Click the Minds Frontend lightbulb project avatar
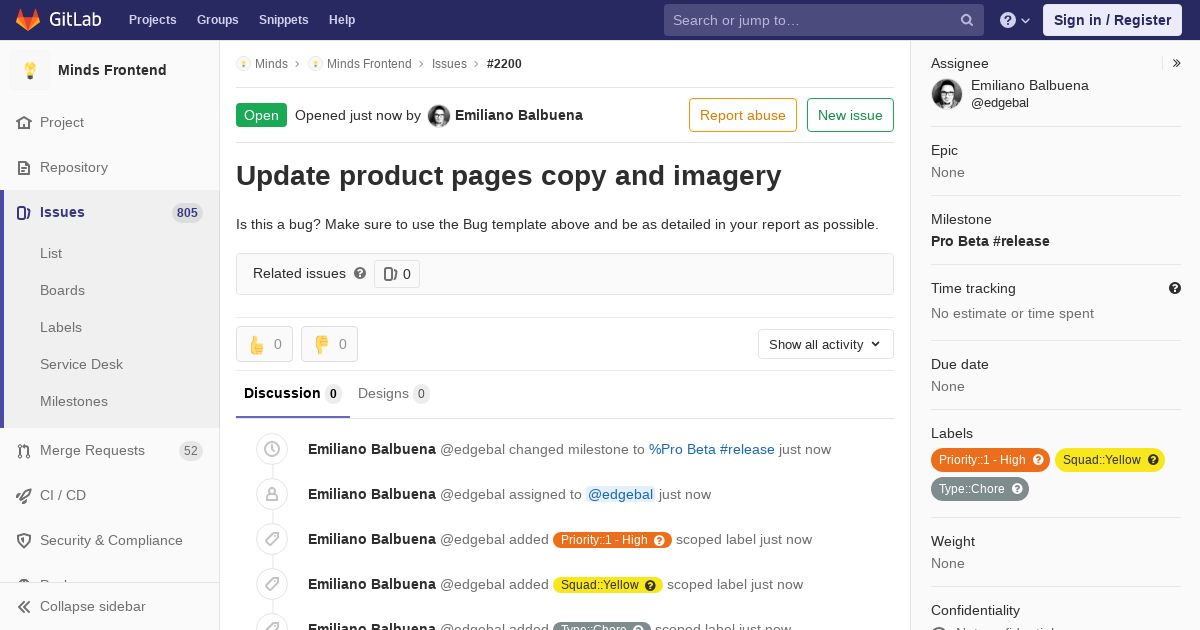Screen dimensions: 1200x630 [30, 70]
